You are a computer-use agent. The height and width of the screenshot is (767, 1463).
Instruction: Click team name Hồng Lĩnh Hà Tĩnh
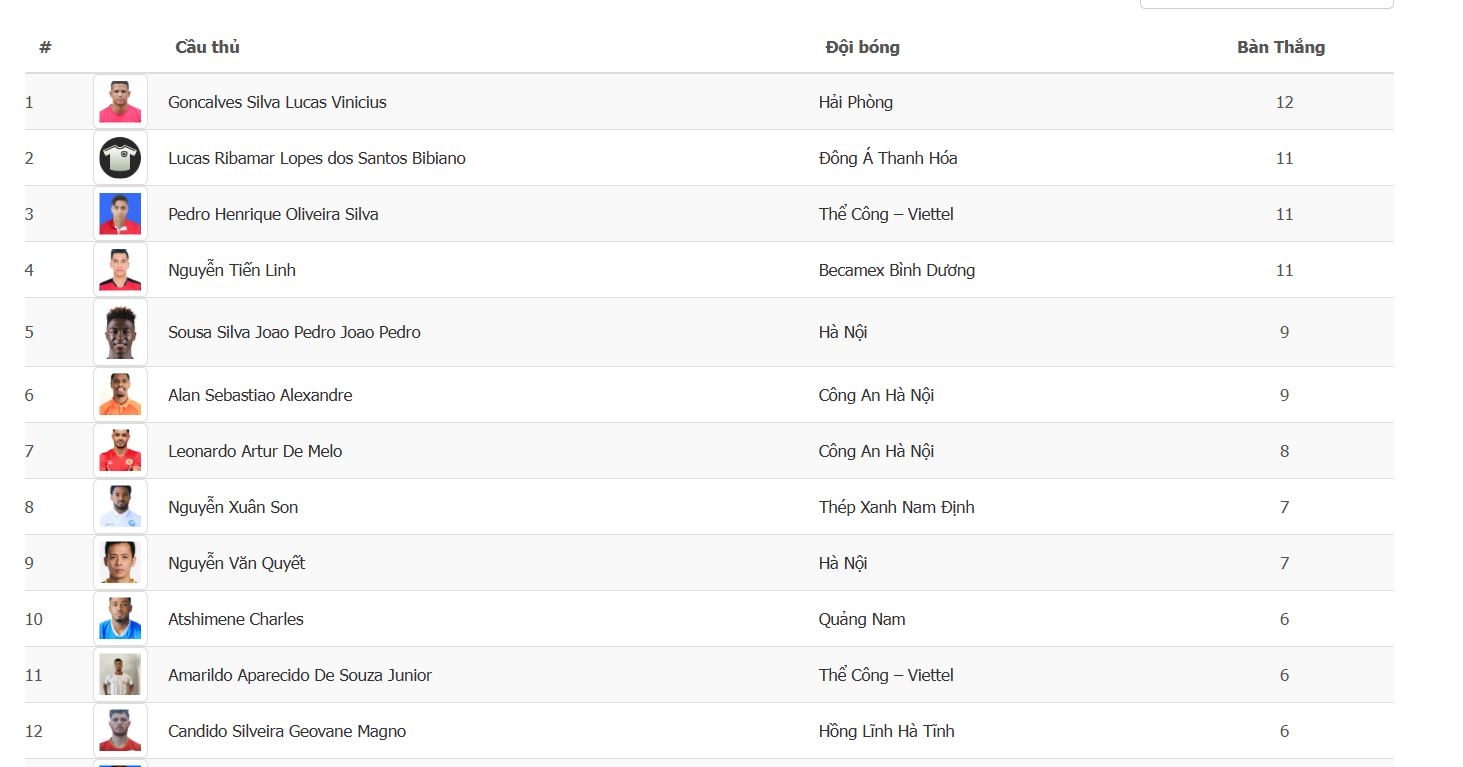point(886,731)
